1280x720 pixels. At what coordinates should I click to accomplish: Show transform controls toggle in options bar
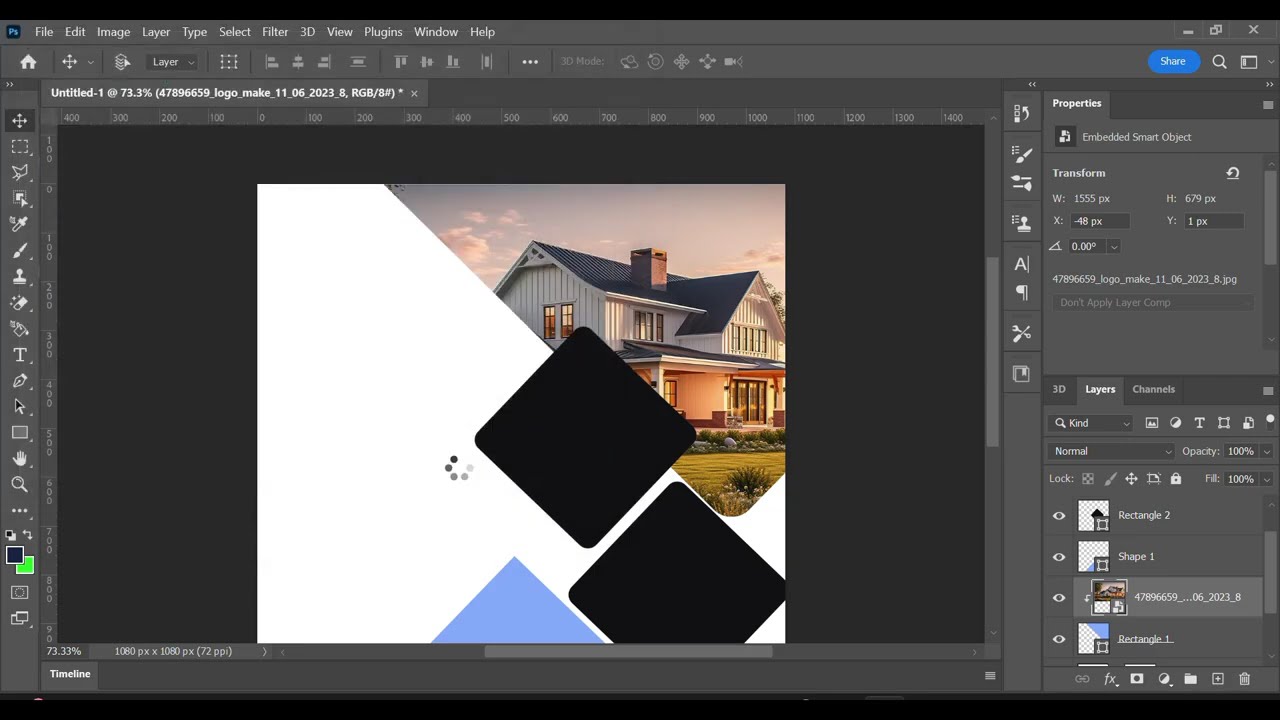click(229, 62)
